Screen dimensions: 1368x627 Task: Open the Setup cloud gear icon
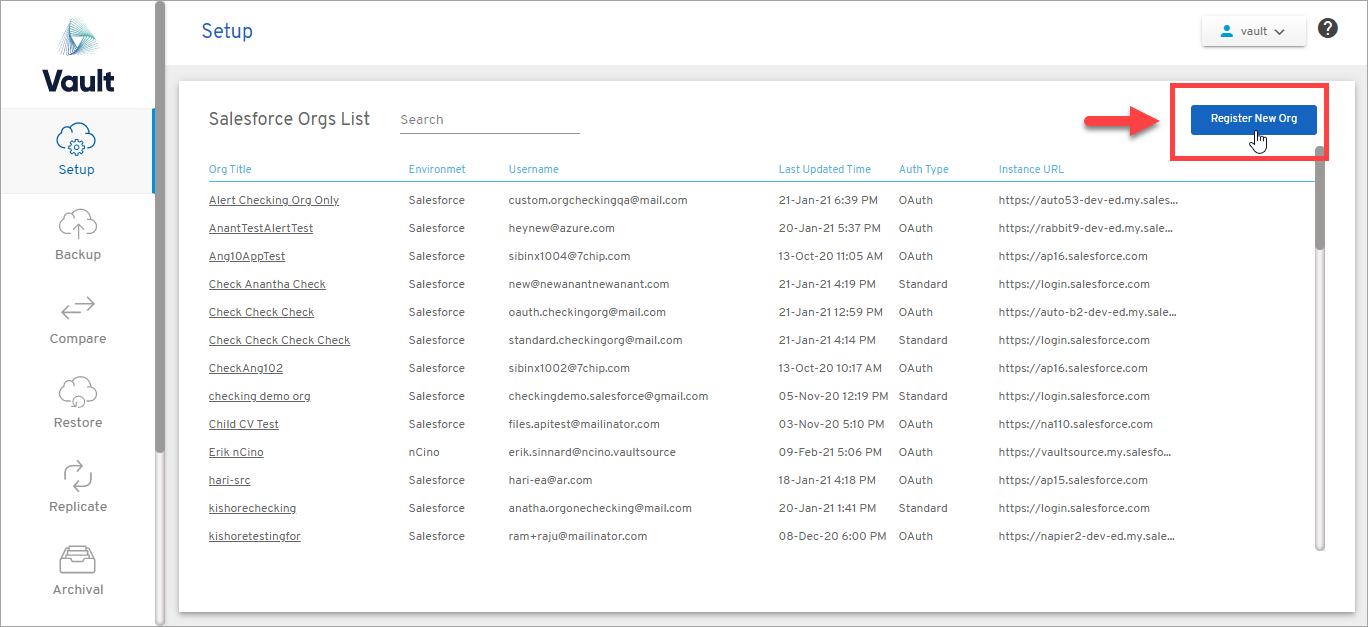(x=77, y=137)
